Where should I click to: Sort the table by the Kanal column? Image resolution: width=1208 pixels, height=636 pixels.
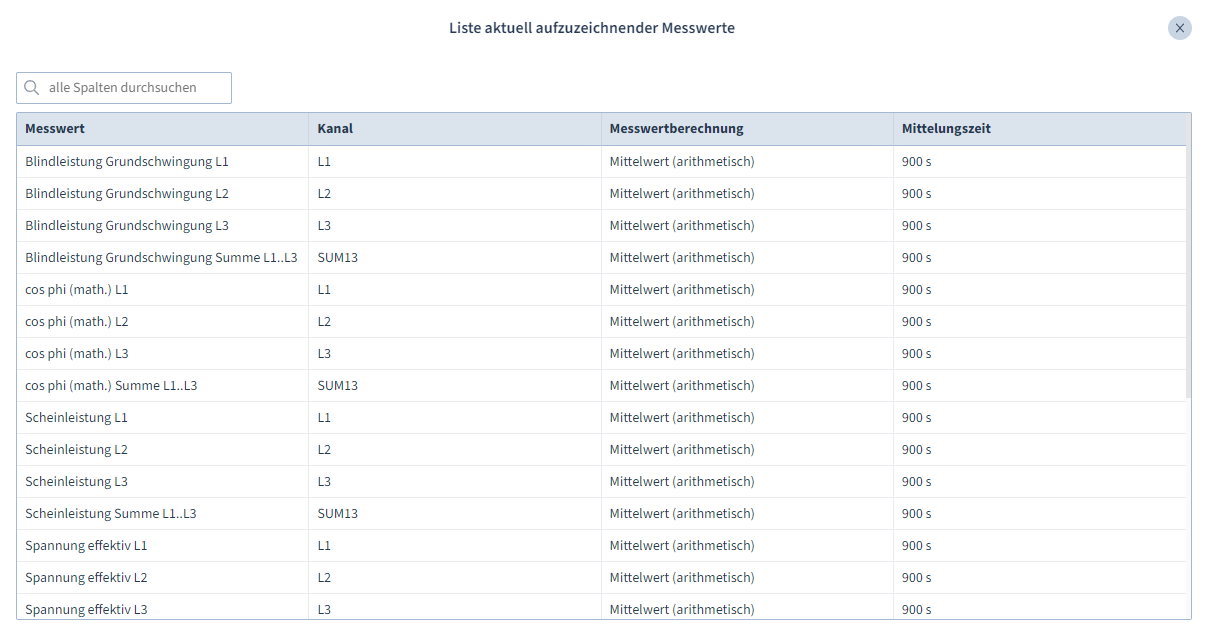(335, 128)
